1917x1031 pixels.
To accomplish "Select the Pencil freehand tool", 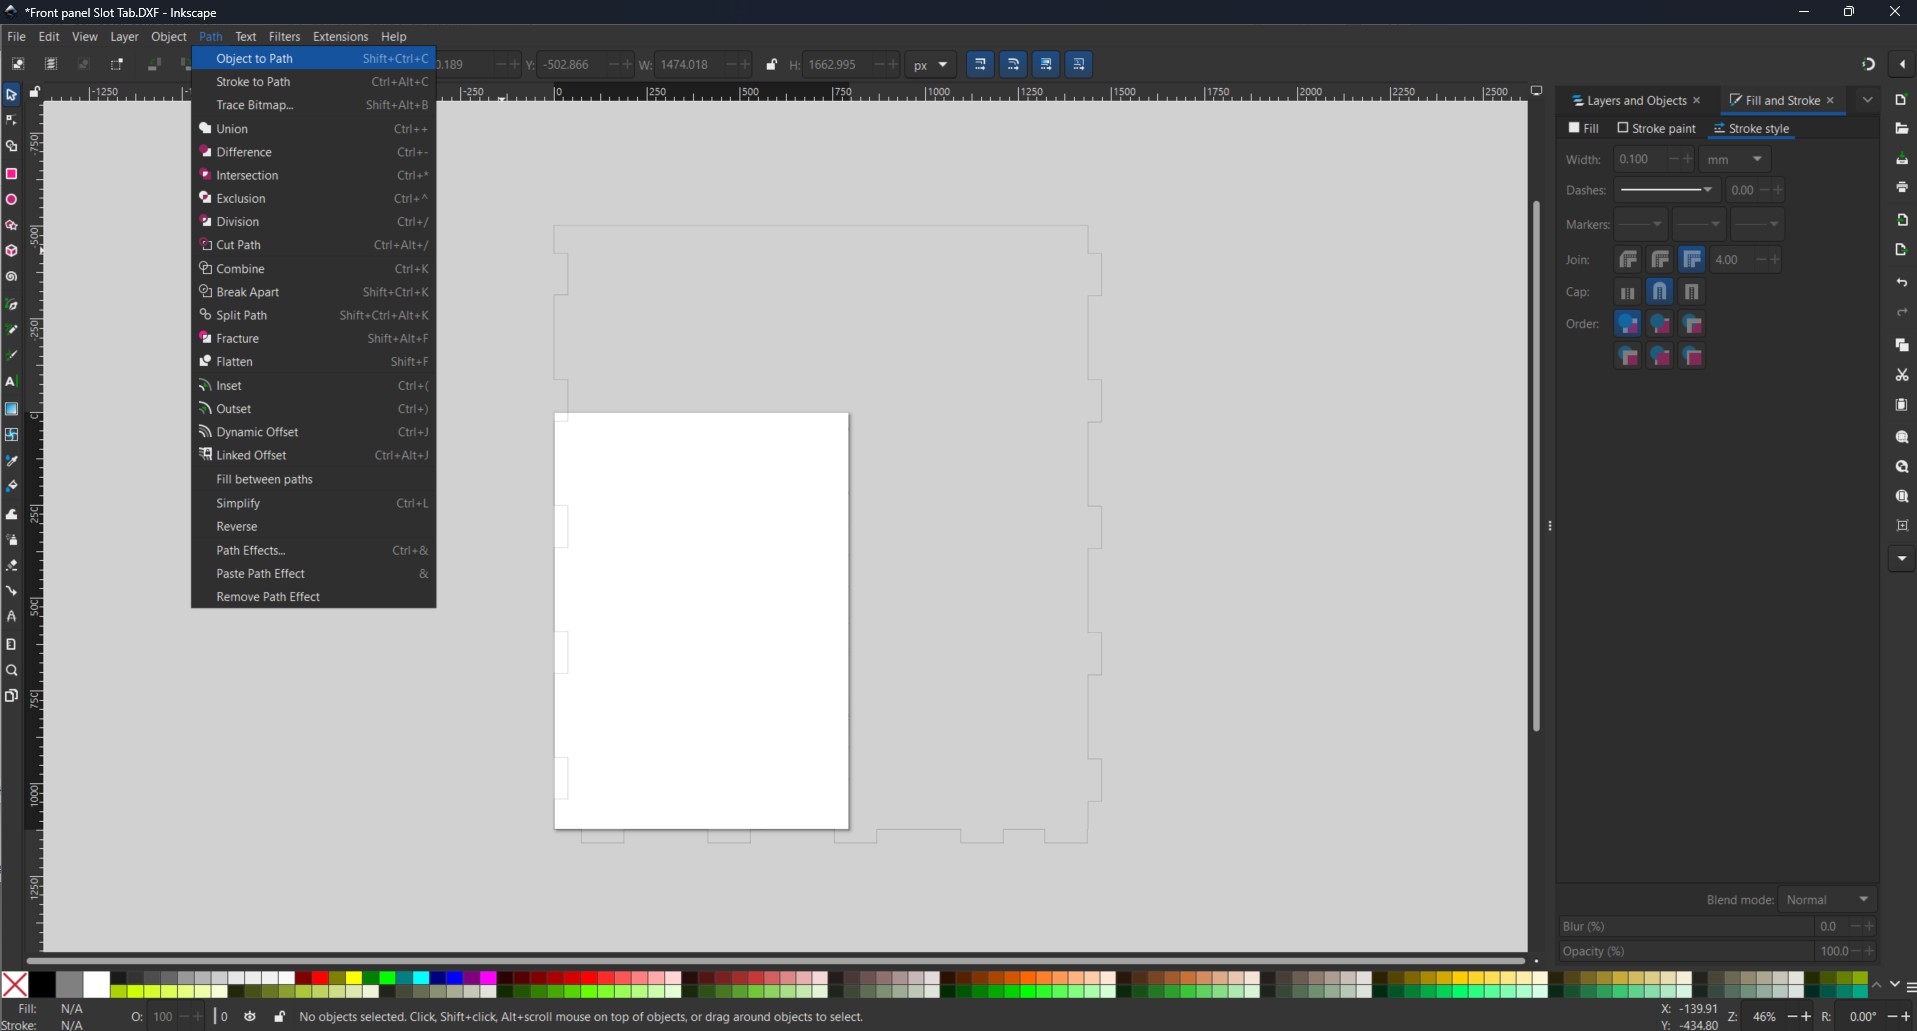I will pos(11,330).
